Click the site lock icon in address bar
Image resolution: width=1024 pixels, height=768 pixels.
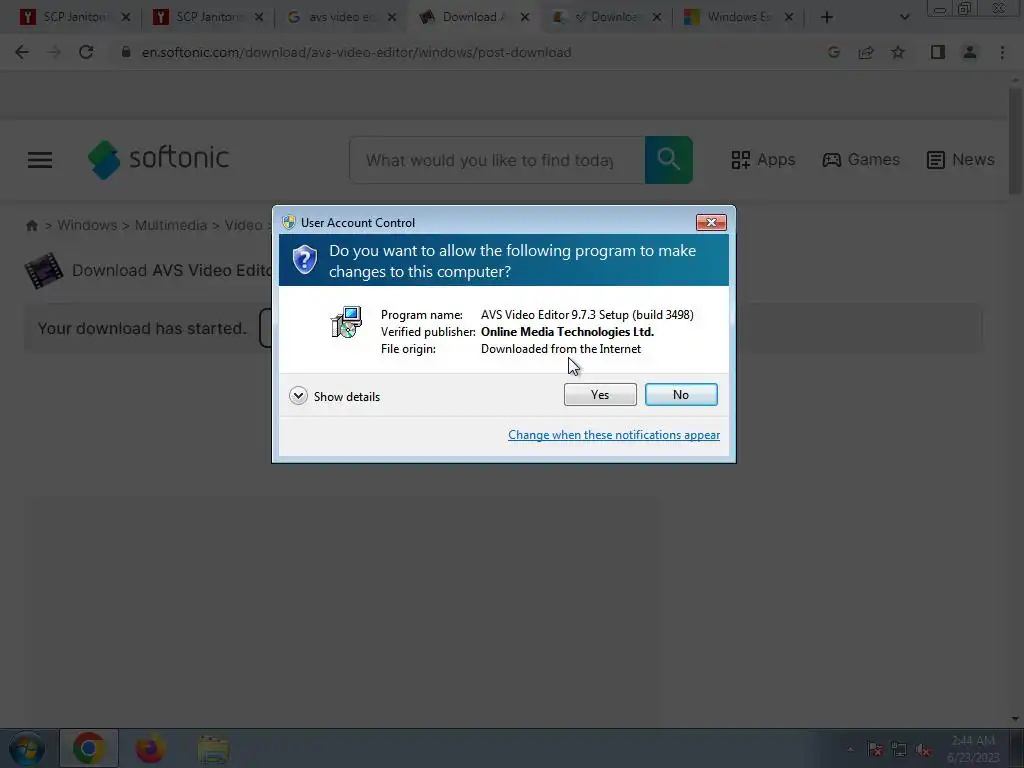point(126,52)
